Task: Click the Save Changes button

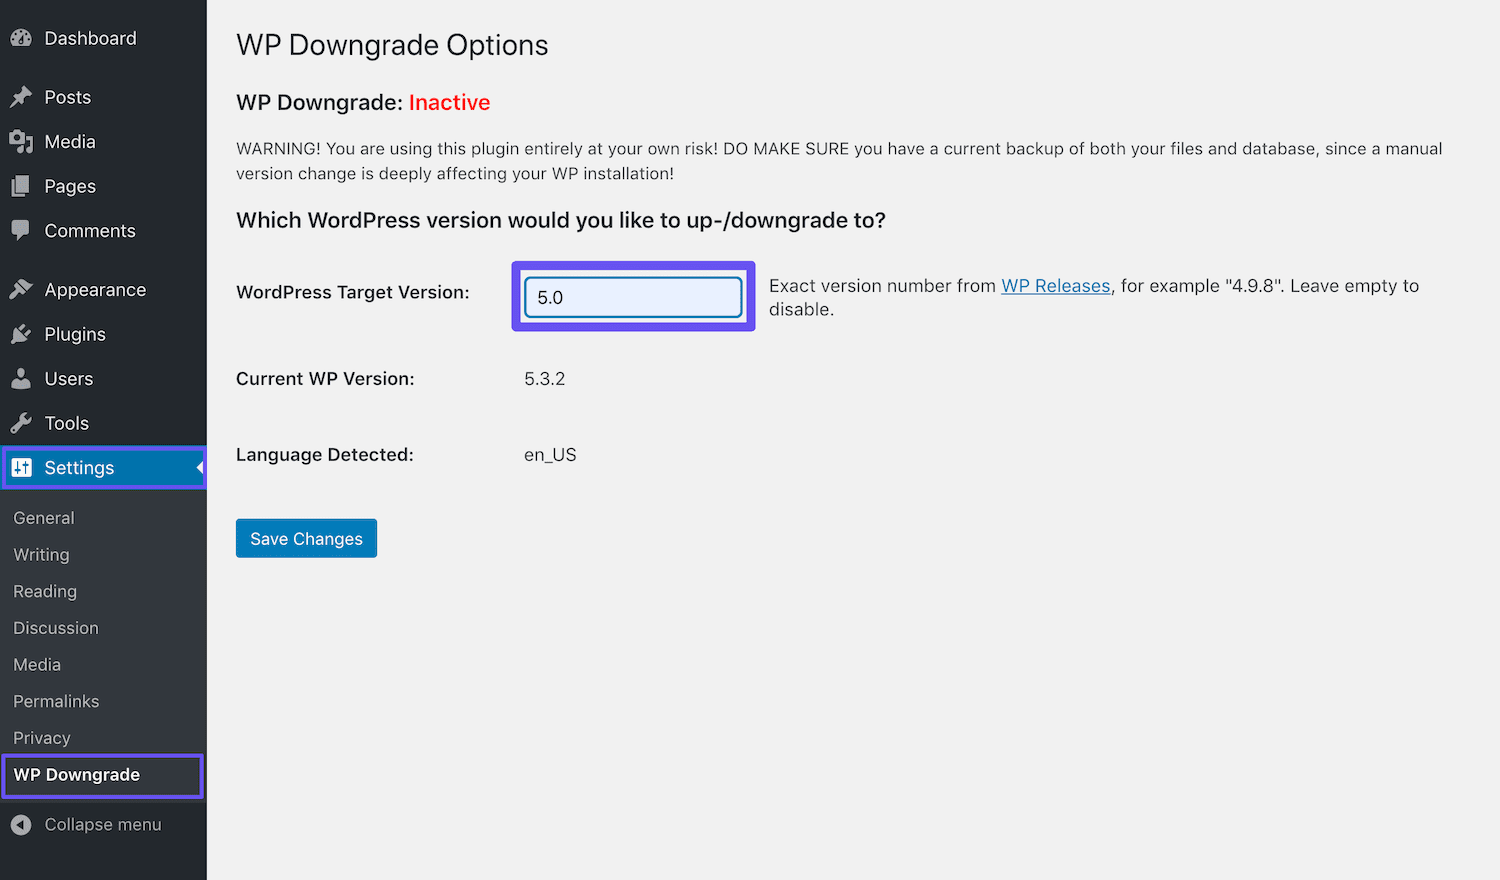Action: tap(306, 538)
